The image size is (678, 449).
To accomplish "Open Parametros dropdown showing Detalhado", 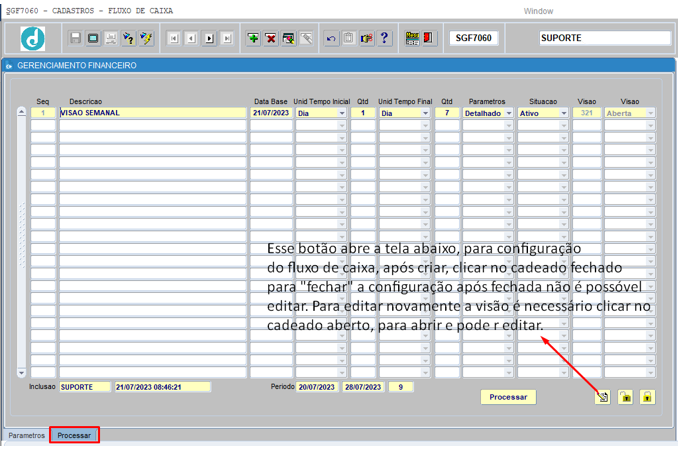I will [x=509, y=113].
